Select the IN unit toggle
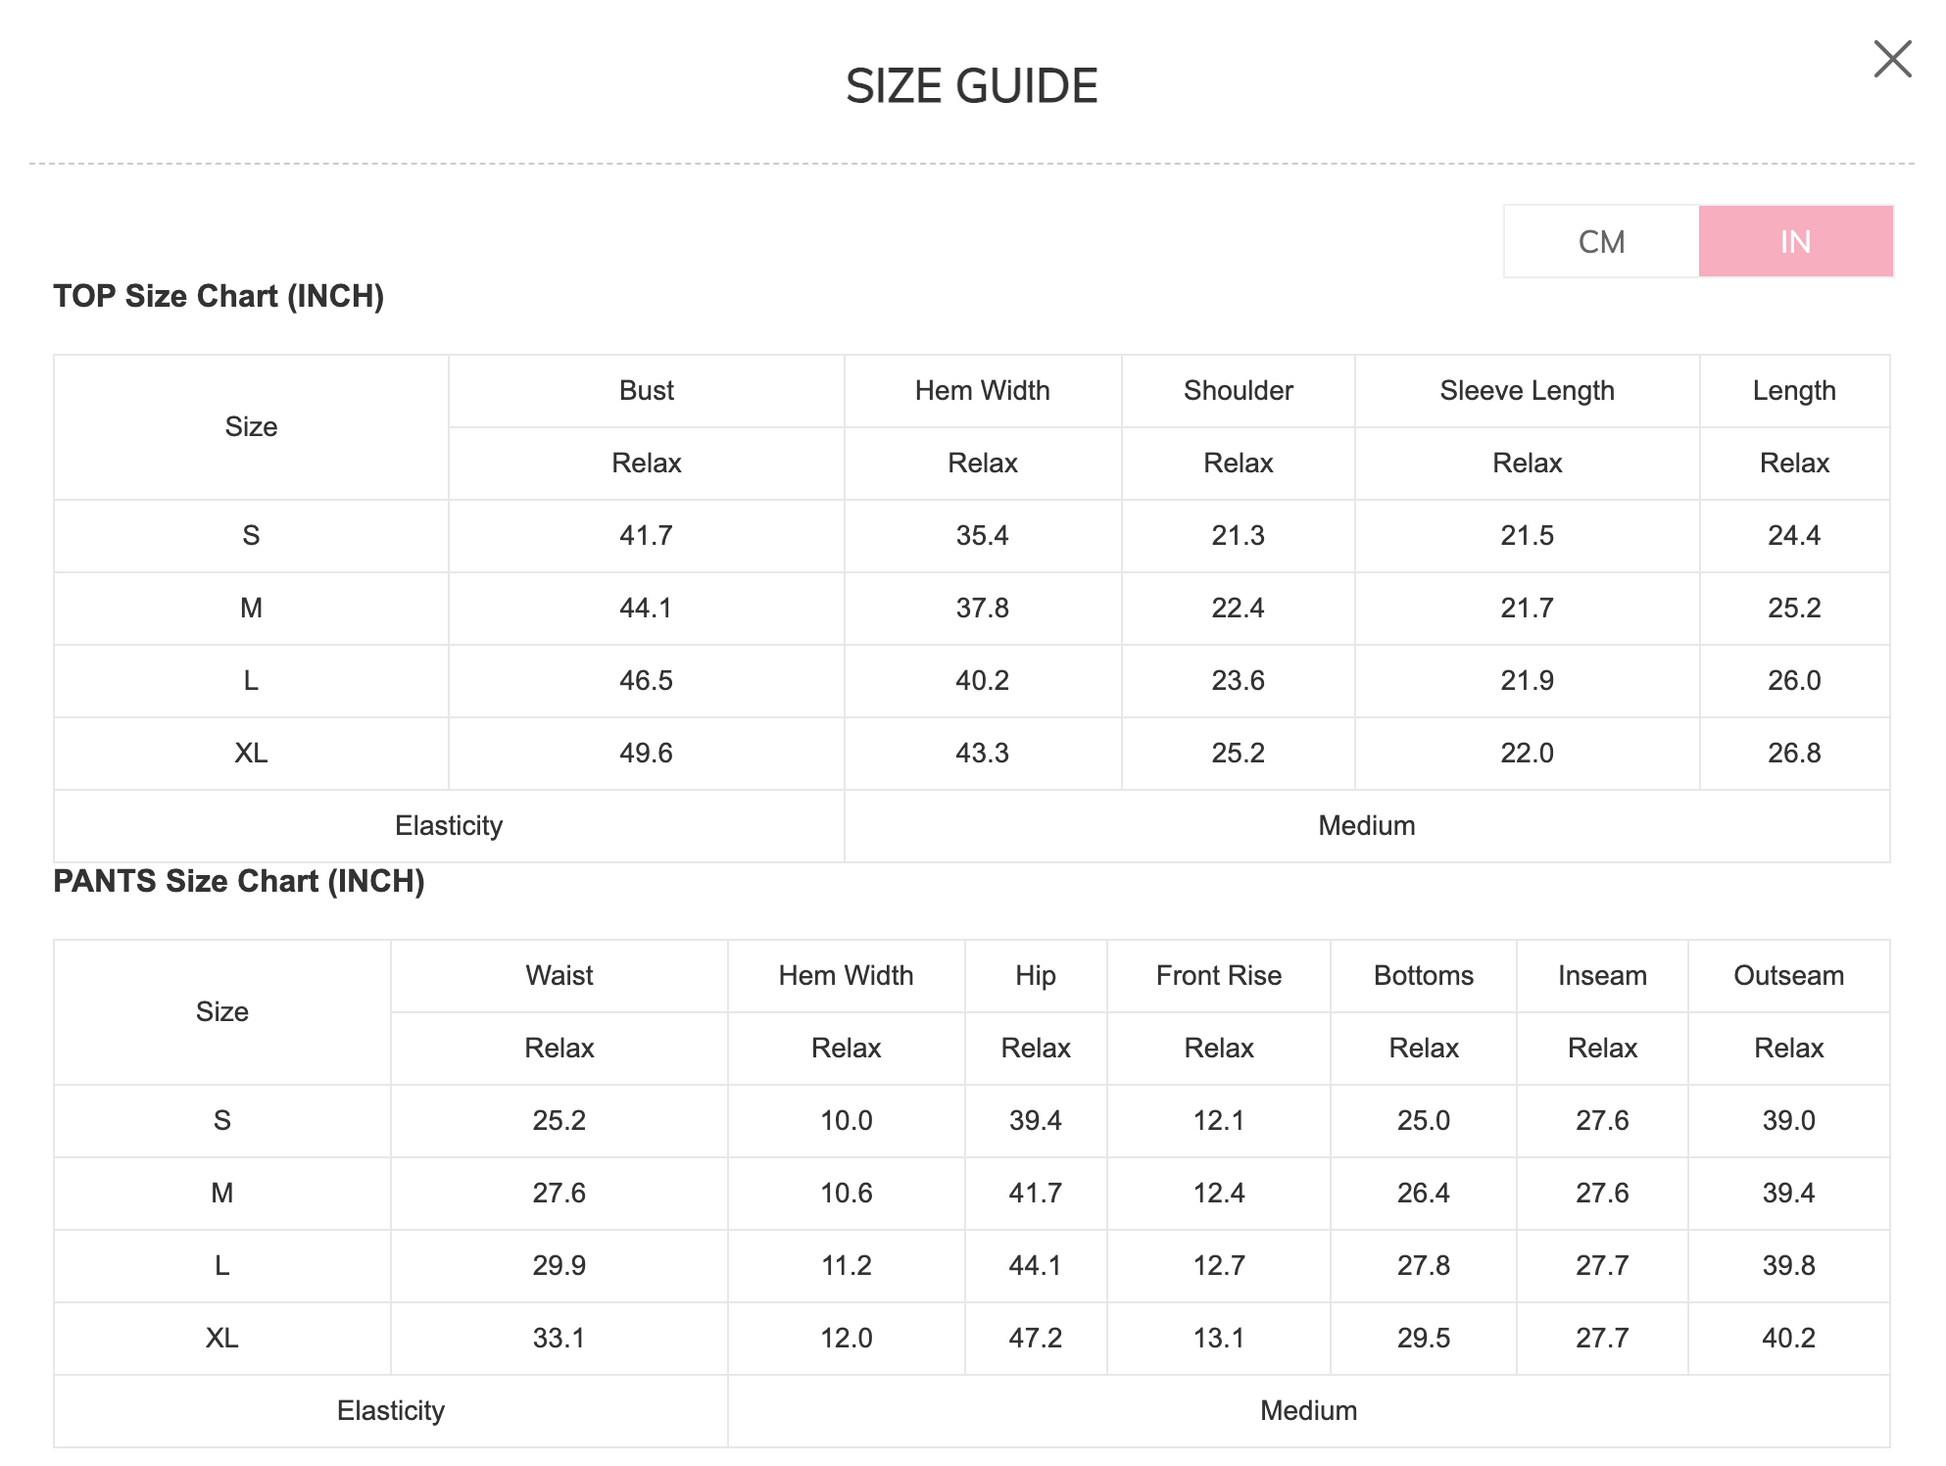This screenshot has width=1946, height=1466. click(1795, 242)
